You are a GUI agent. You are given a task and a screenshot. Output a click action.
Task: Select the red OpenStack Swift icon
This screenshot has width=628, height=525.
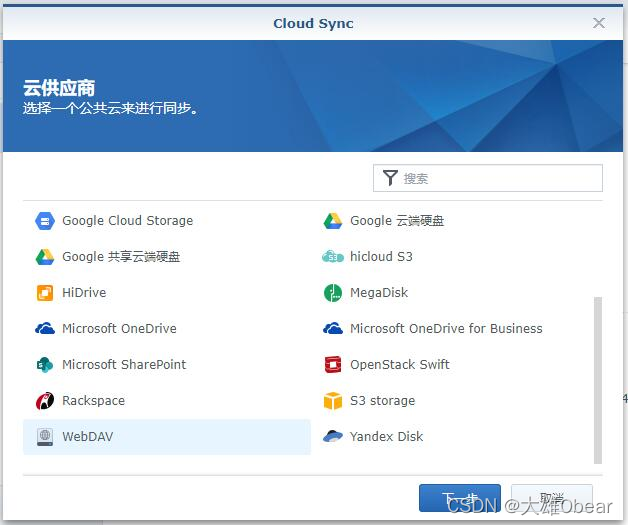pos(333,365)
